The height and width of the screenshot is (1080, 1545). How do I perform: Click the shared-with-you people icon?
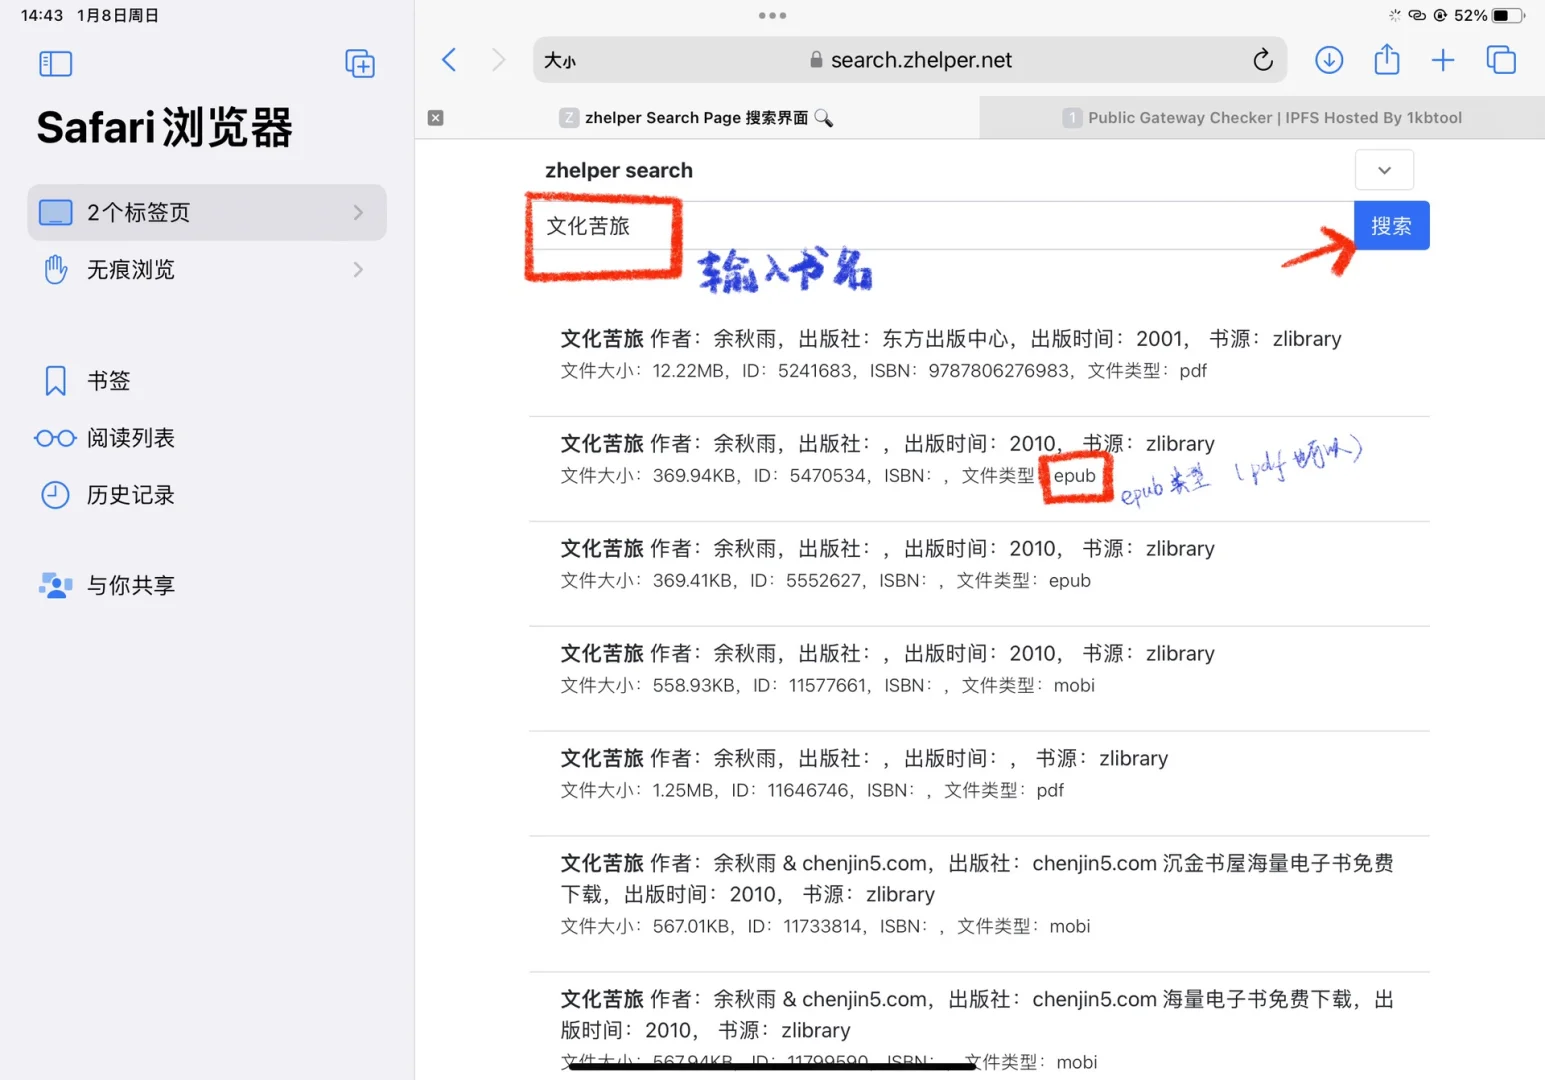[x=55, y=585]
